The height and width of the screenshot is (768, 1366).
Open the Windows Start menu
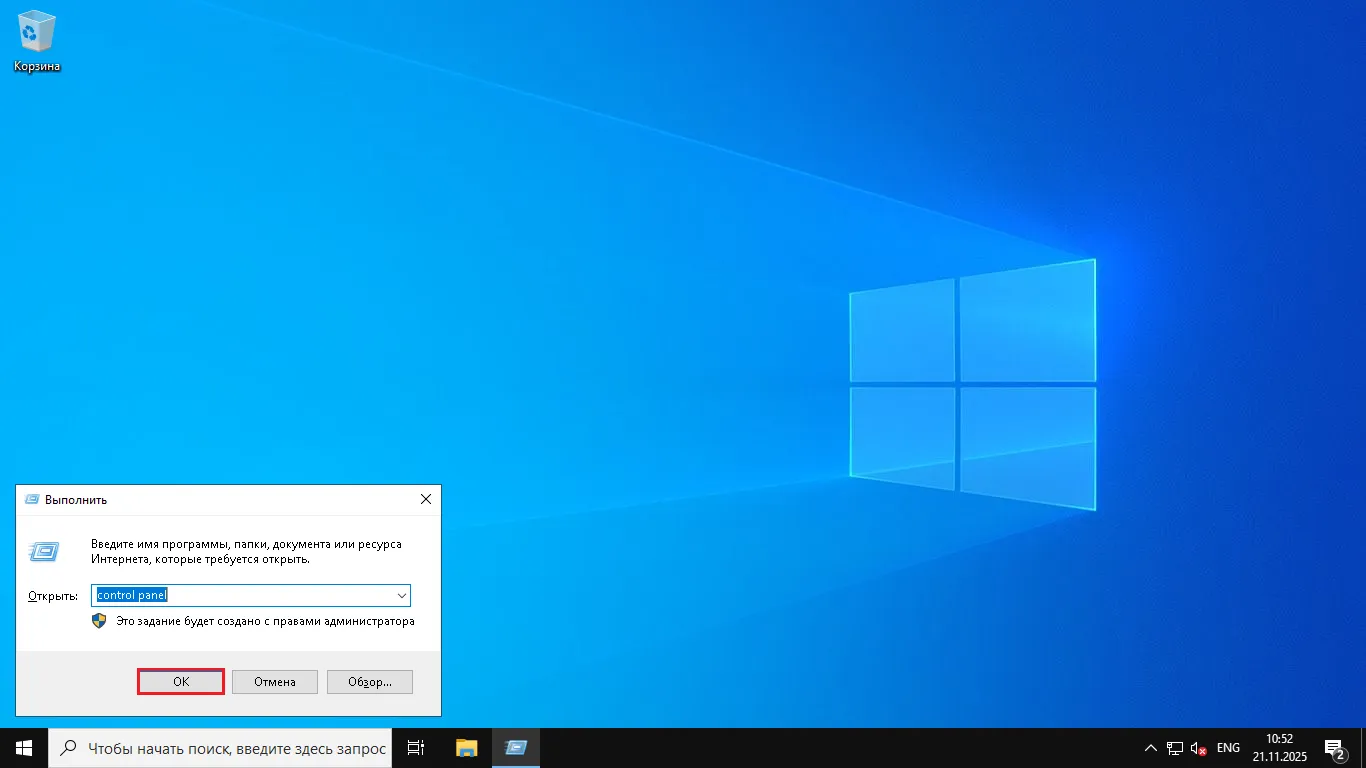24,748
